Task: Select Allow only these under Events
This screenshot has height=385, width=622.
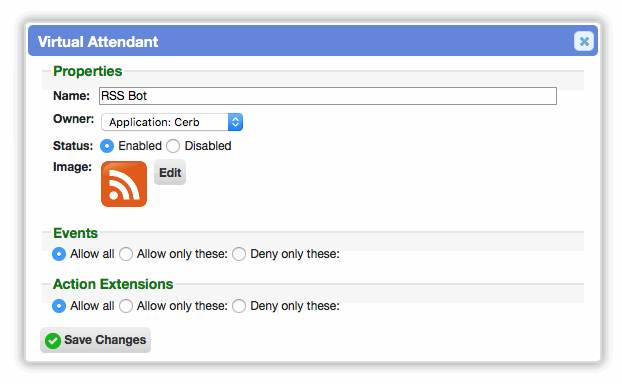Action: coord(126,254)
